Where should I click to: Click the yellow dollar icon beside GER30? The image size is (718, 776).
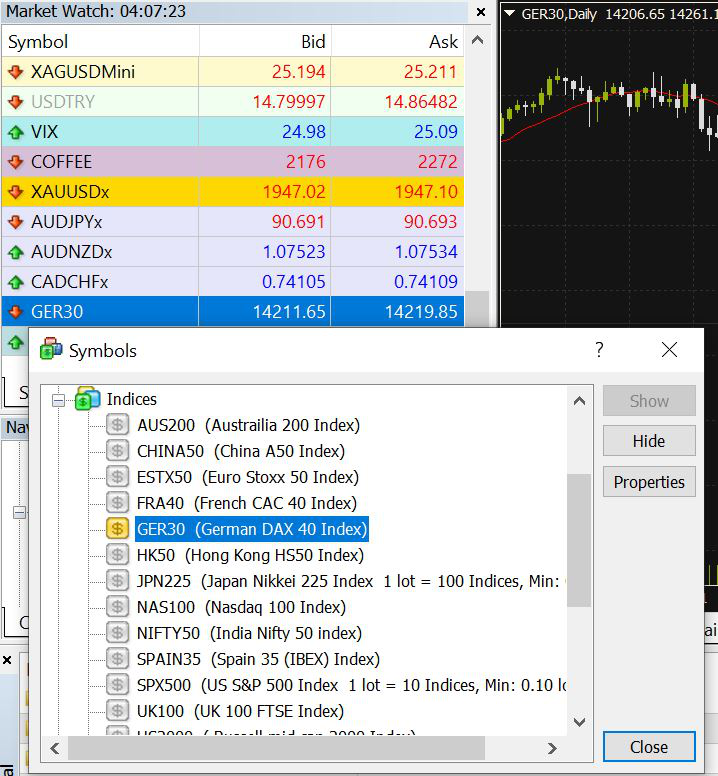(118, 529)
